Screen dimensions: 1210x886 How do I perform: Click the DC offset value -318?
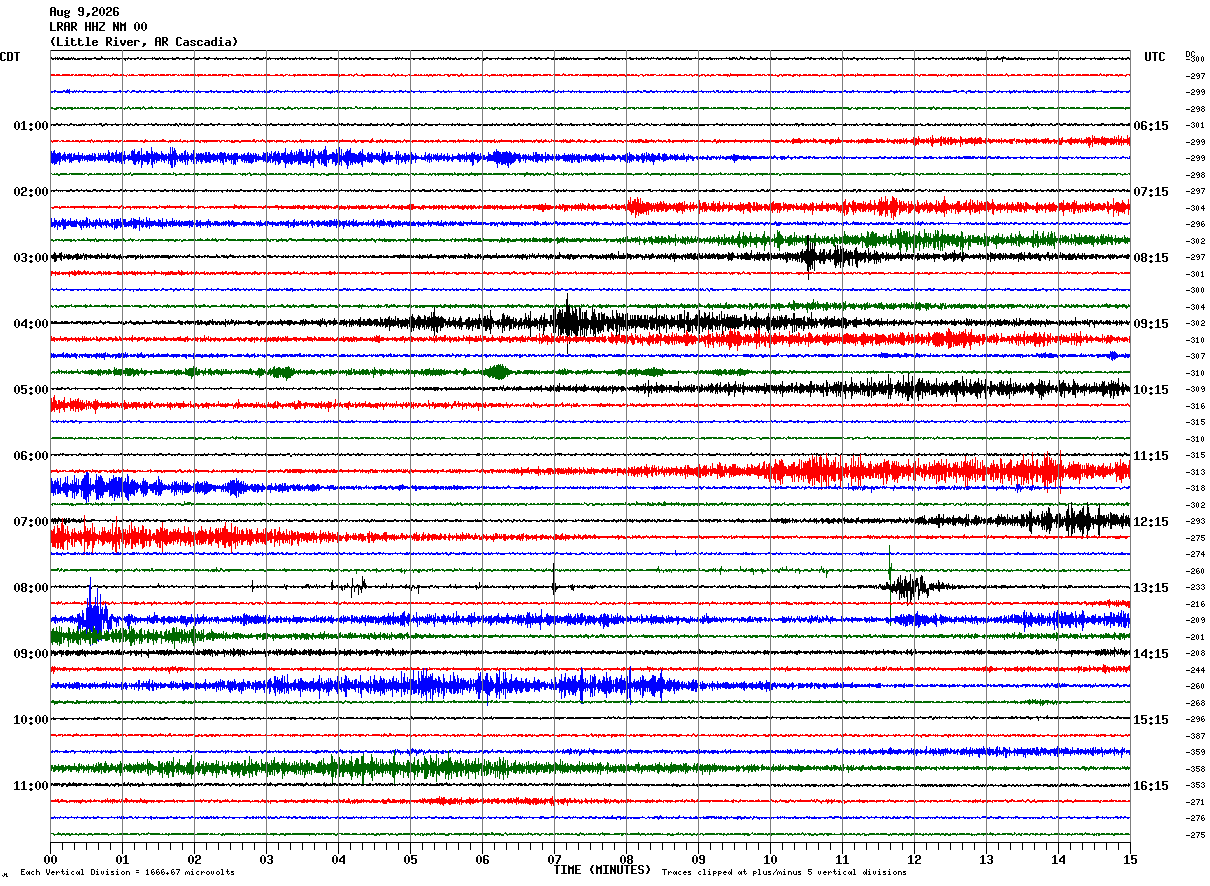(1195, 488)
